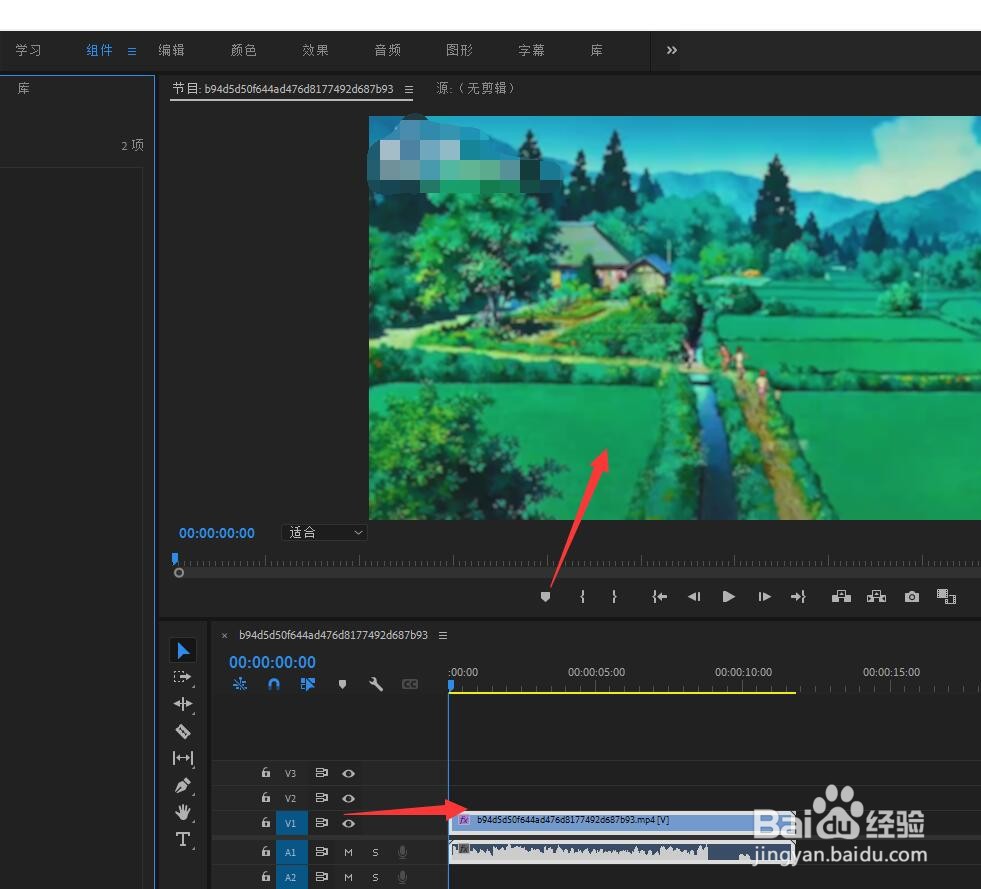981x889 pixels.
Task: Select the Selection tool arrow
Action: [183, 651]
